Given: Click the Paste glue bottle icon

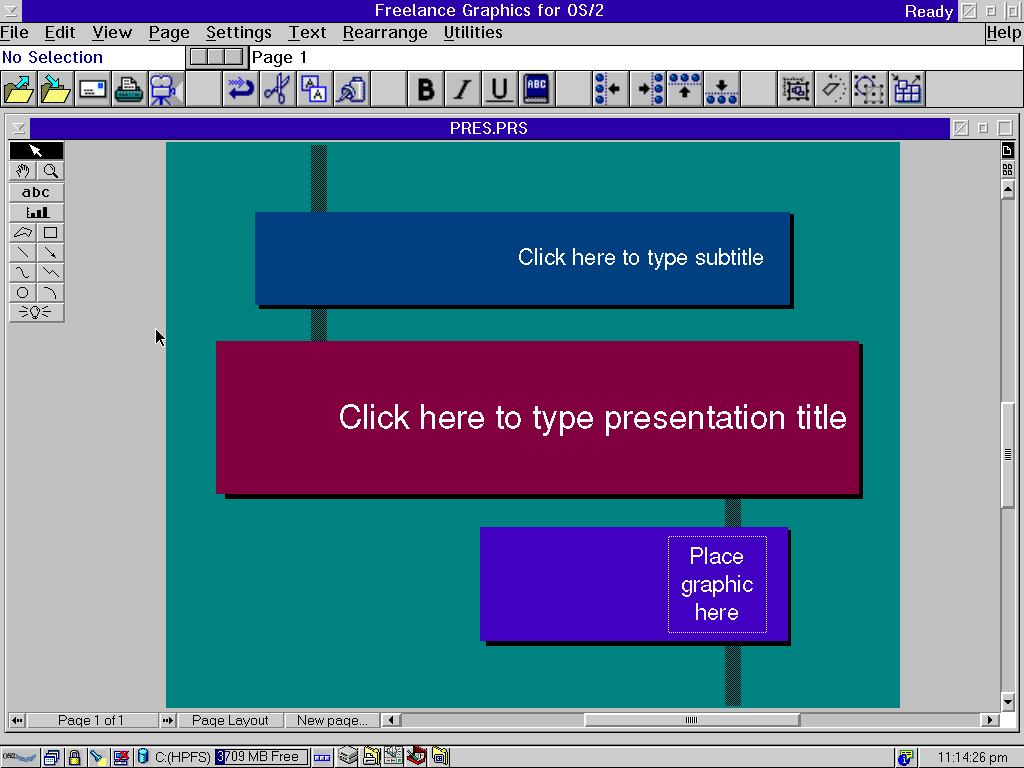Looking at the screenshot, I should 351,89.
